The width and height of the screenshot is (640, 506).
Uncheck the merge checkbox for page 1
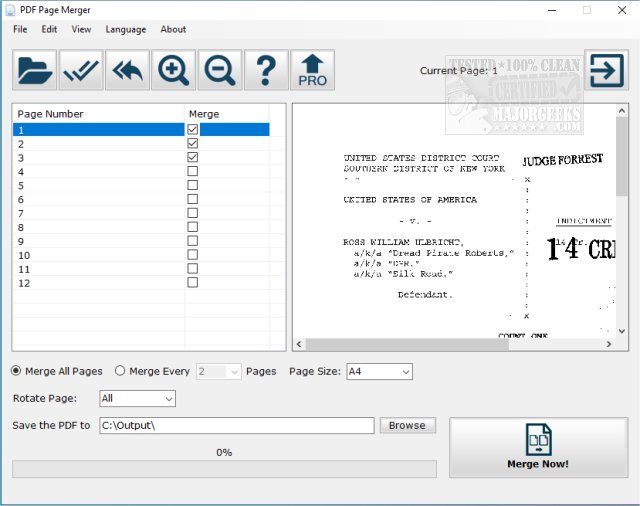pos(193,129)
